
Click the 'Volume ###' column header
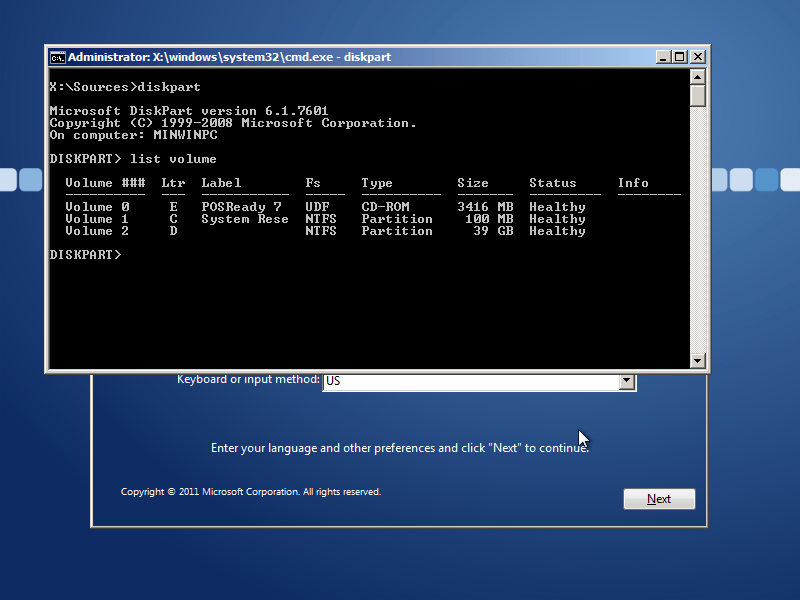105,183
